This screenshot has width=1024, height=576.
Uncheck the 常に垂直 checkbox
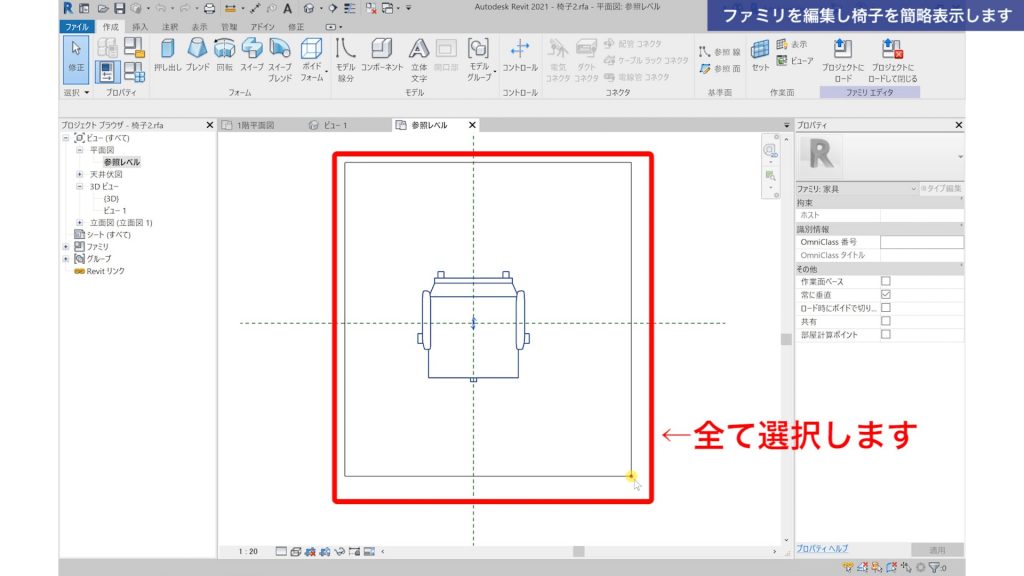(x=885, y=294)
